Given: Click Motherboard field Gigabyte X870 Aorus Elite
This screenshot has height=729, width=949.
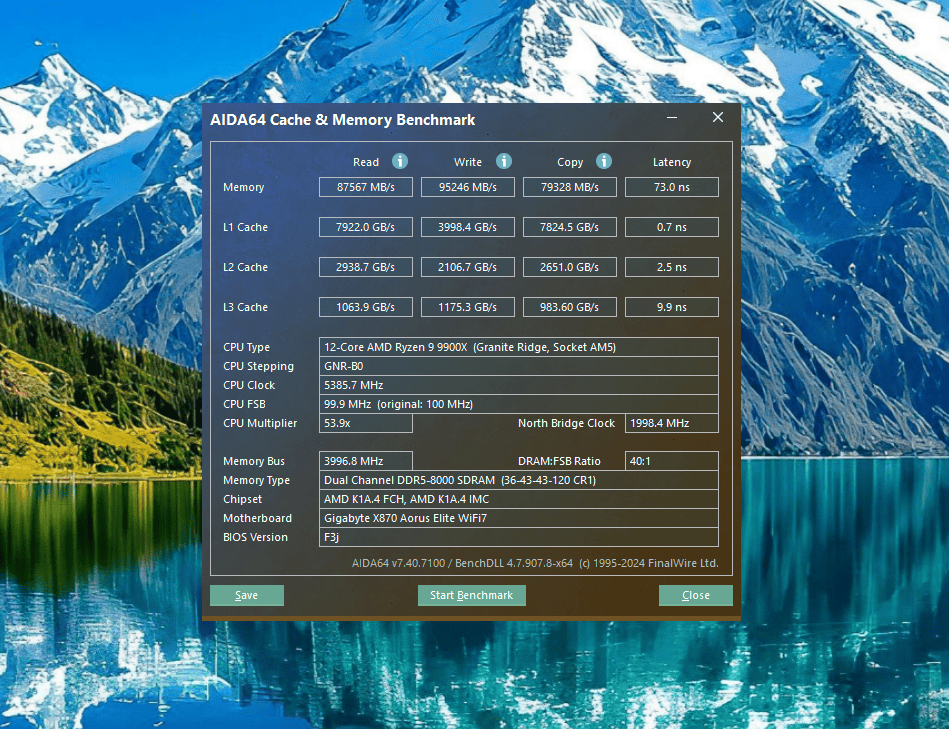Looking at the screenshot, I should coord(519,518).
